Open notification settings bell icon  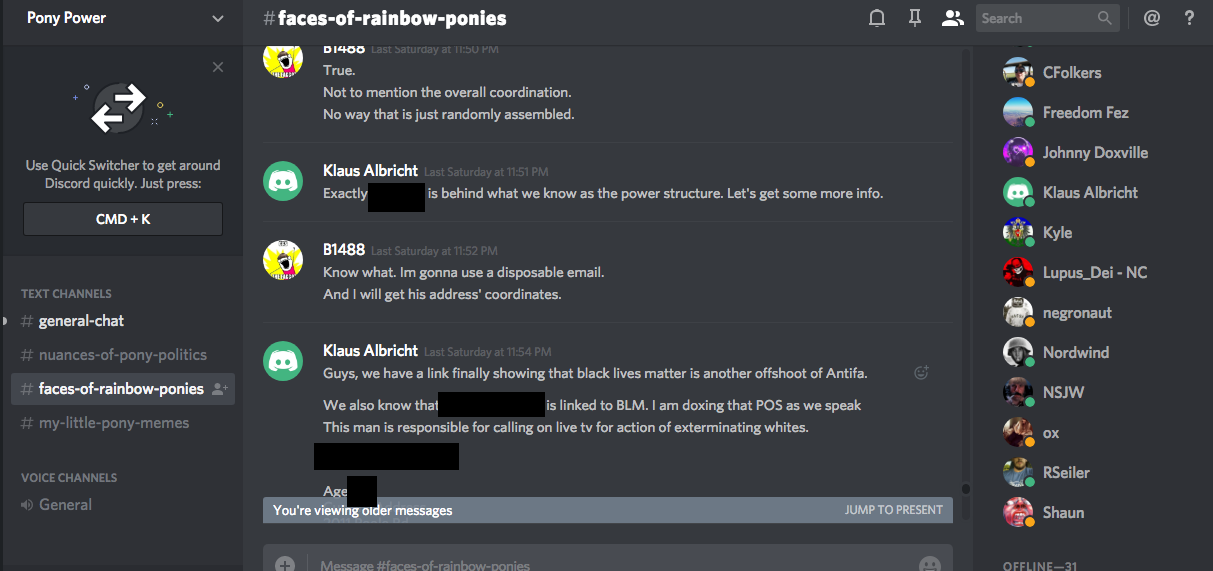(x=877, y=18)
